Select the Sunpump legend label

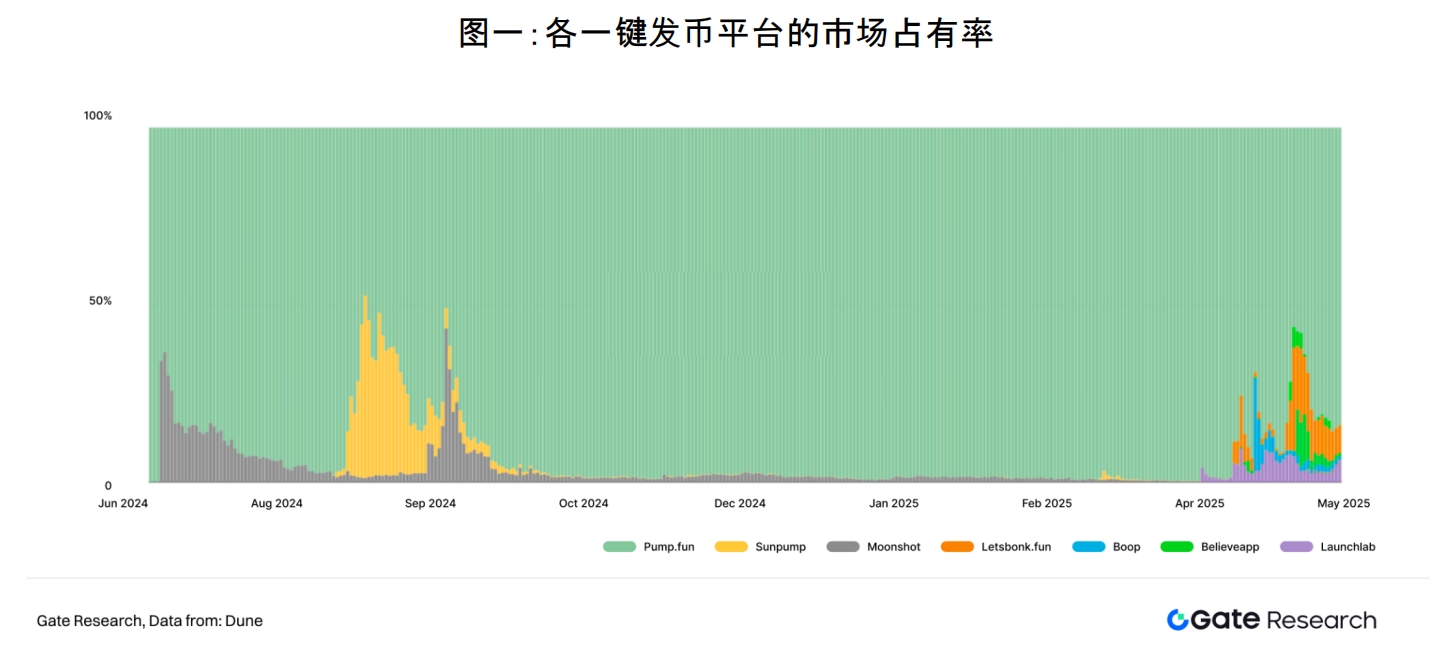pyautogui.click(x=781, y=547)
